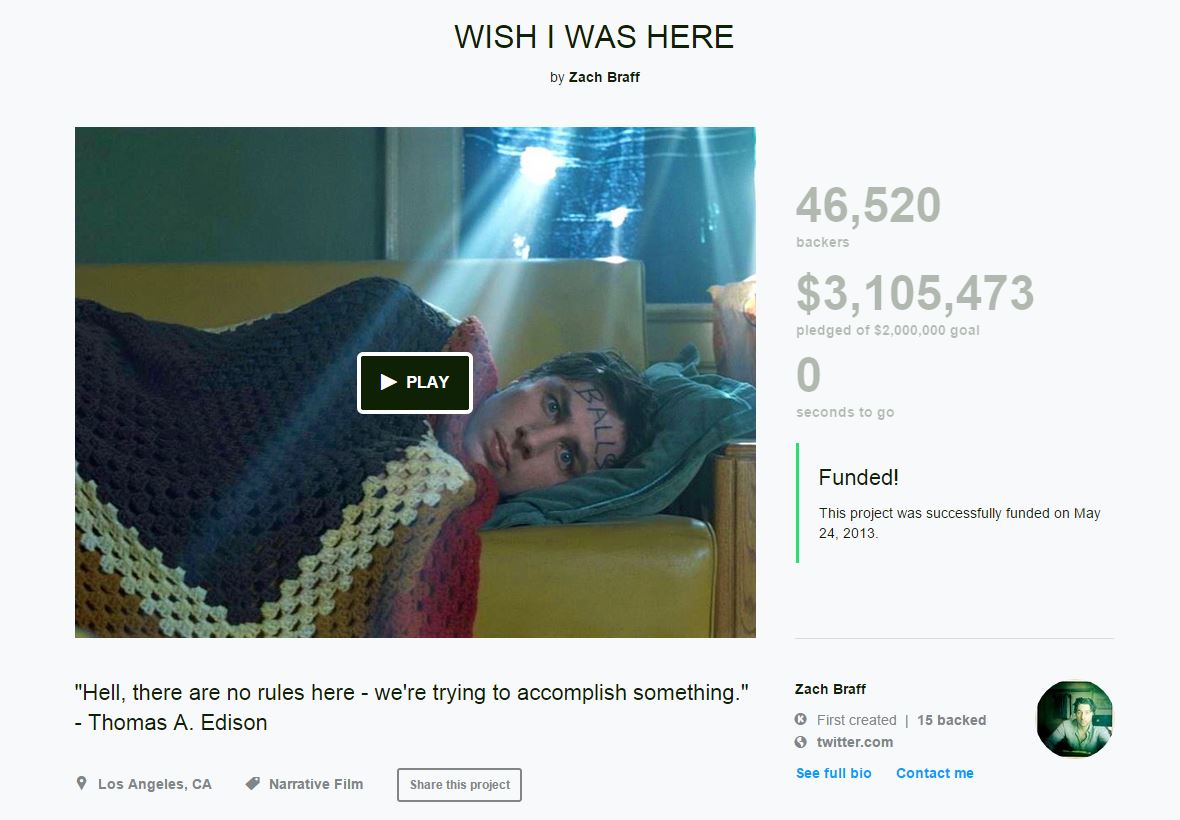The width and height of the screenshot is (1180, 820).
Task: Click the 15 backed link
Action: [951, 720]
